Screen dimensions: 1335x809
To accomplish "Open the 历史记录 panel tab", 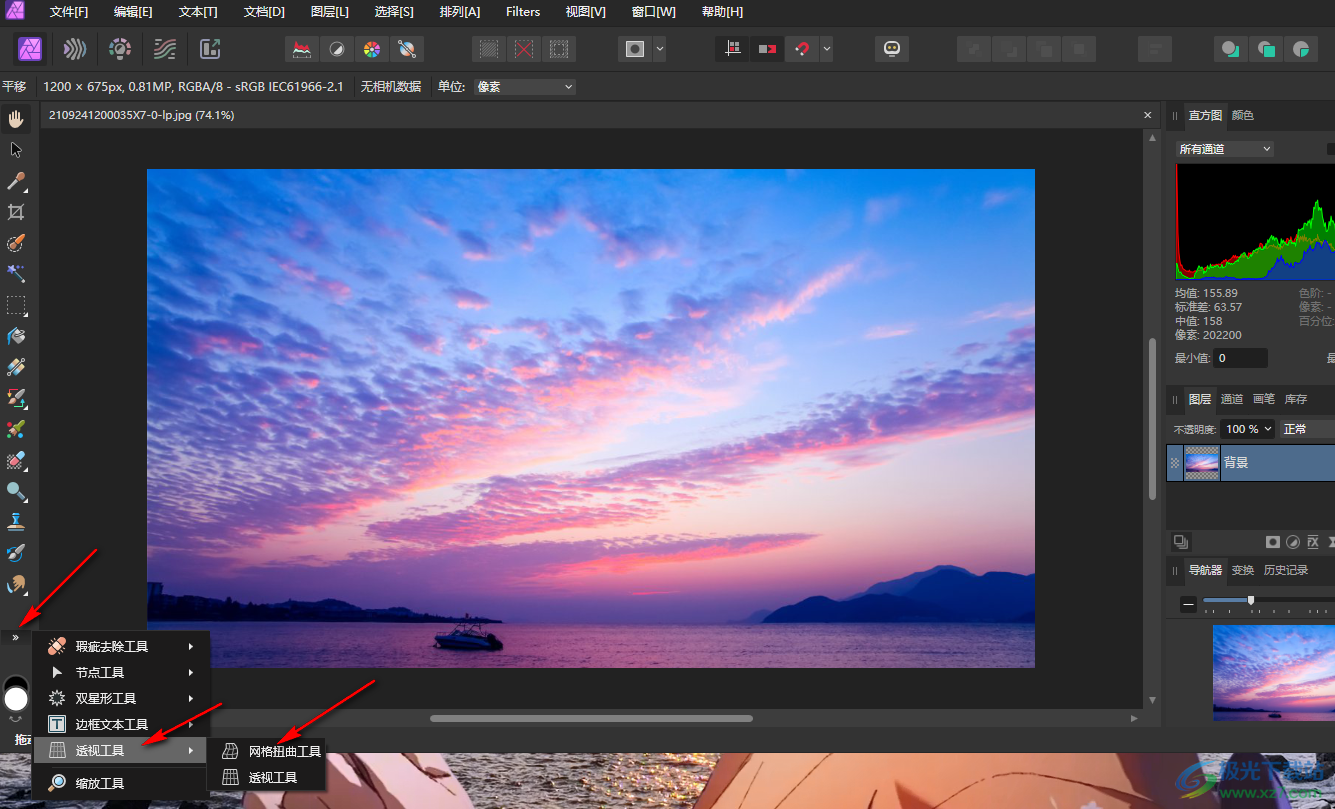I will click(1285, 570).
